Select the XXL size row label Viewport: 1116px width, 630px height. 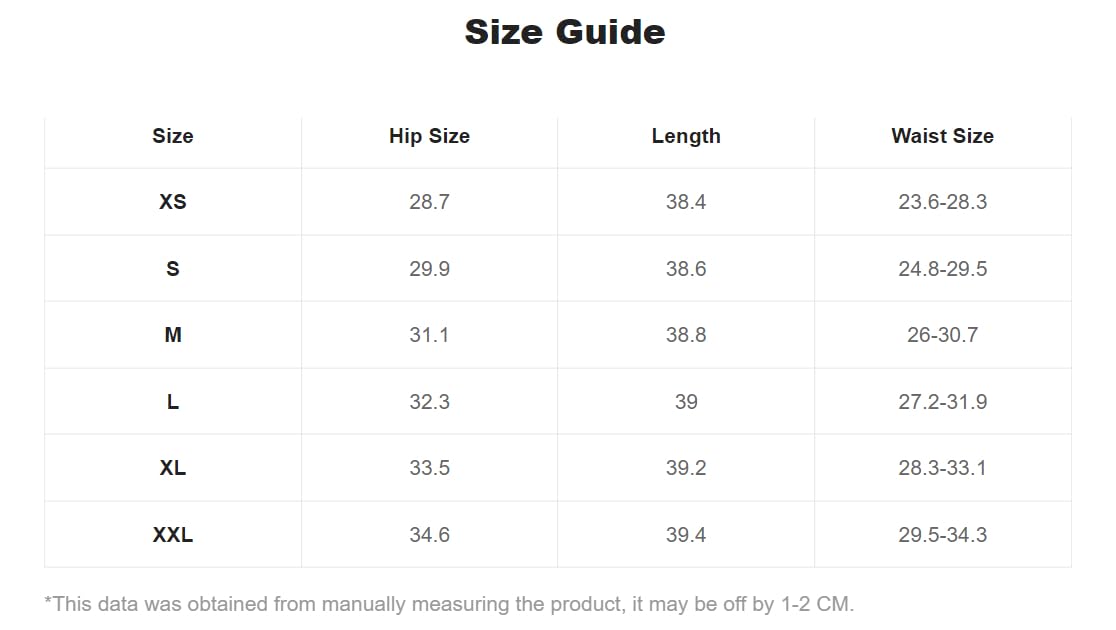click(x=173, y=535)
